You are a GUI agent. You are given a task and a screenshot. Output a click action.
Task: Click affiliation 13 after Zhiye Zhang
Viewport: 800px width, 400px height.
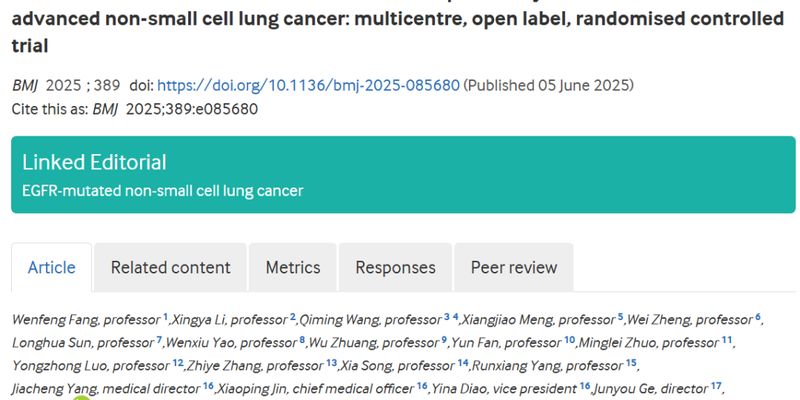click(x=332, y=363)
